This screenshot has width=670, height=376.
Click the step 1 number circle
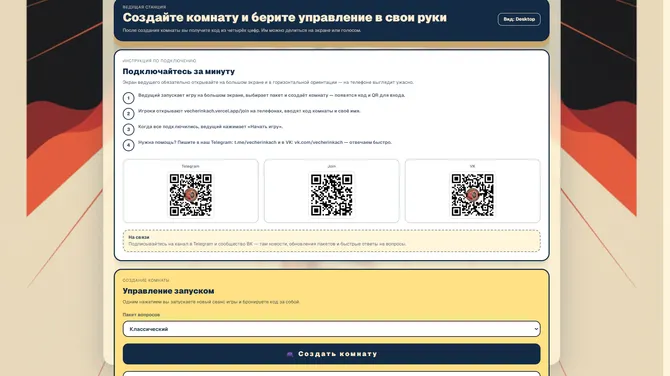[x=129, y=98]
